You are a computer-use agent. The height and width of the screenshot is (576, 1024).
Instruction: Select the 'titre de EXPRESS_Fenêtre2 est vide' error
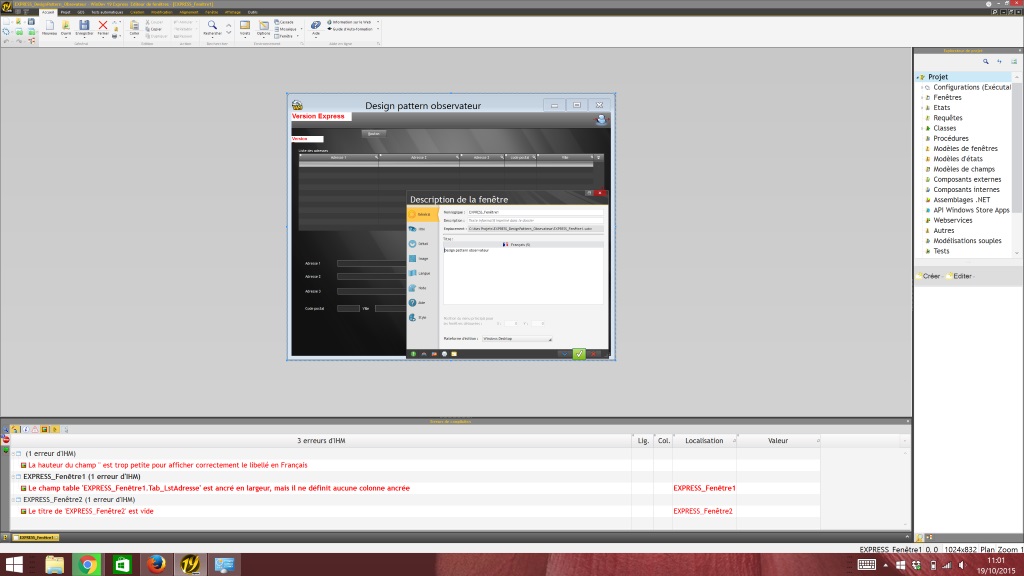(91, 511)
